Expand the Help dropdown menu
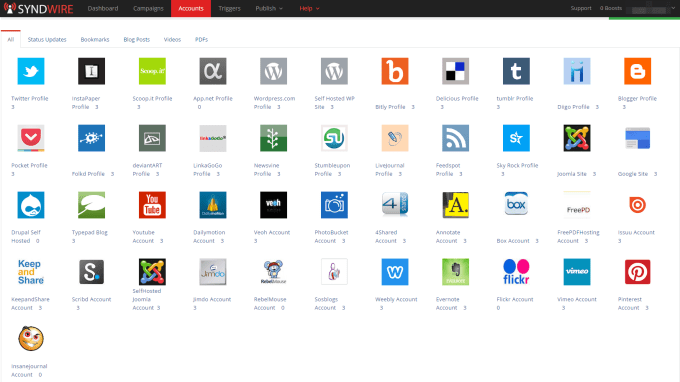Image resolution: width=680 pixels, height=382 pixels. click(x=309, y=8)
